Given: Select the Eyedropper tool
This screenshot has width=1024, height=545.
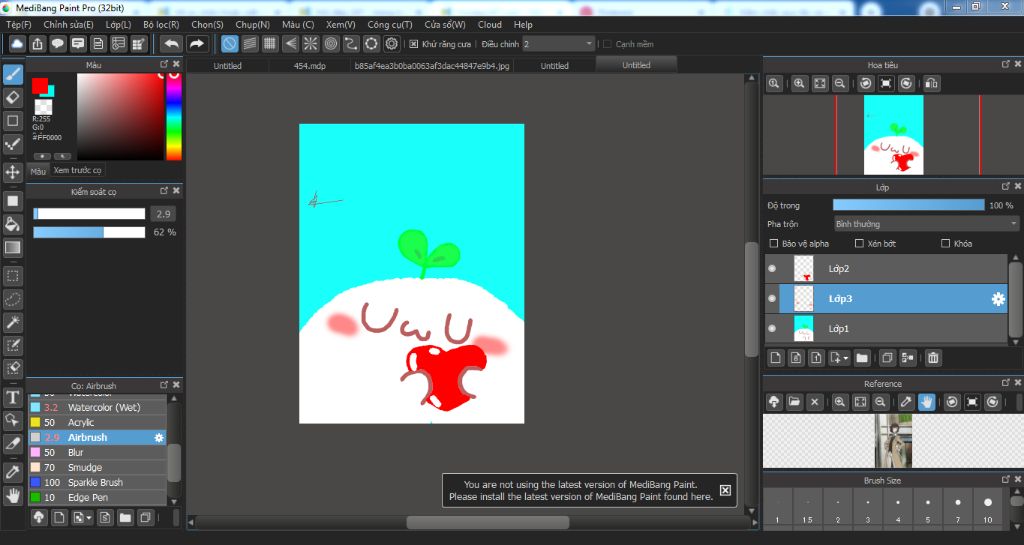Looking at the screenshot, I should [12, 472].
